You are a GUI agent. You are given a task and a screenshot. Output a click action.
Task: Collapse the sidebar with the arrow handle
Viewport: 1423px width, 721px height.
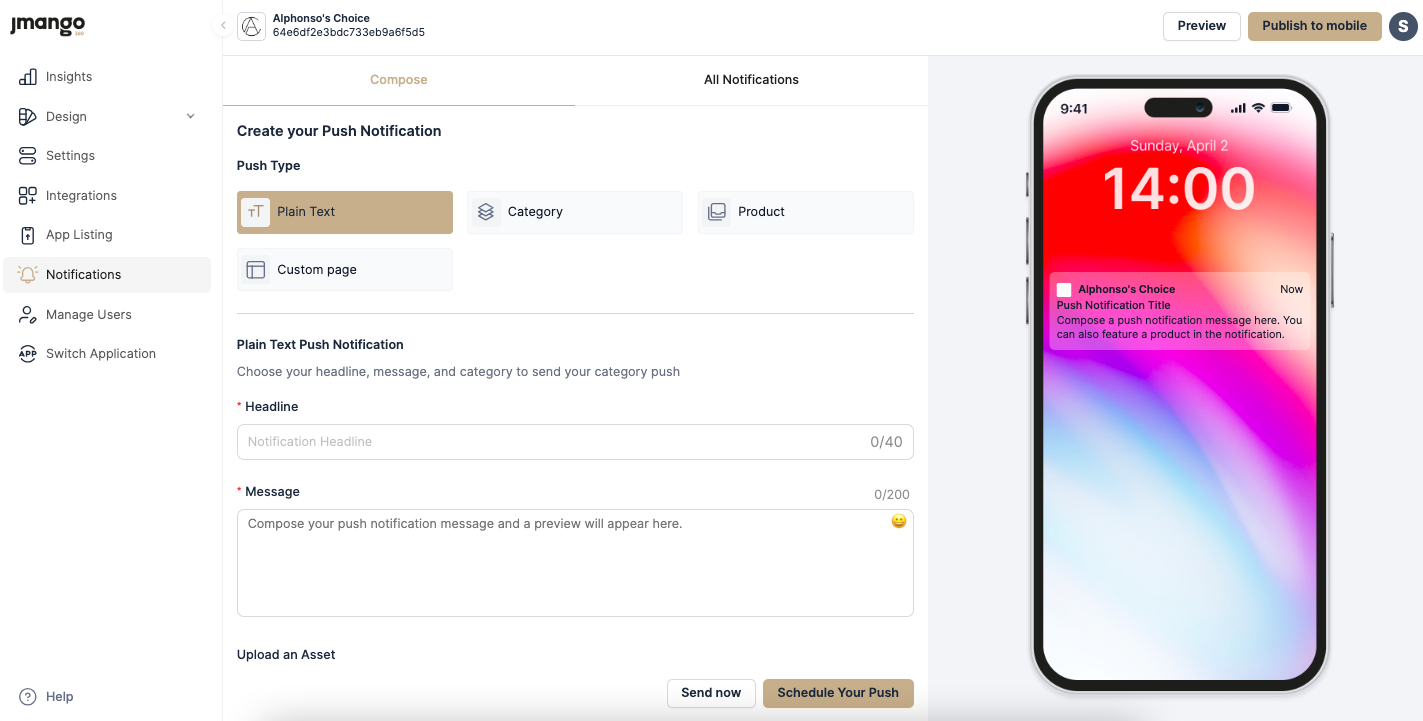223,26
